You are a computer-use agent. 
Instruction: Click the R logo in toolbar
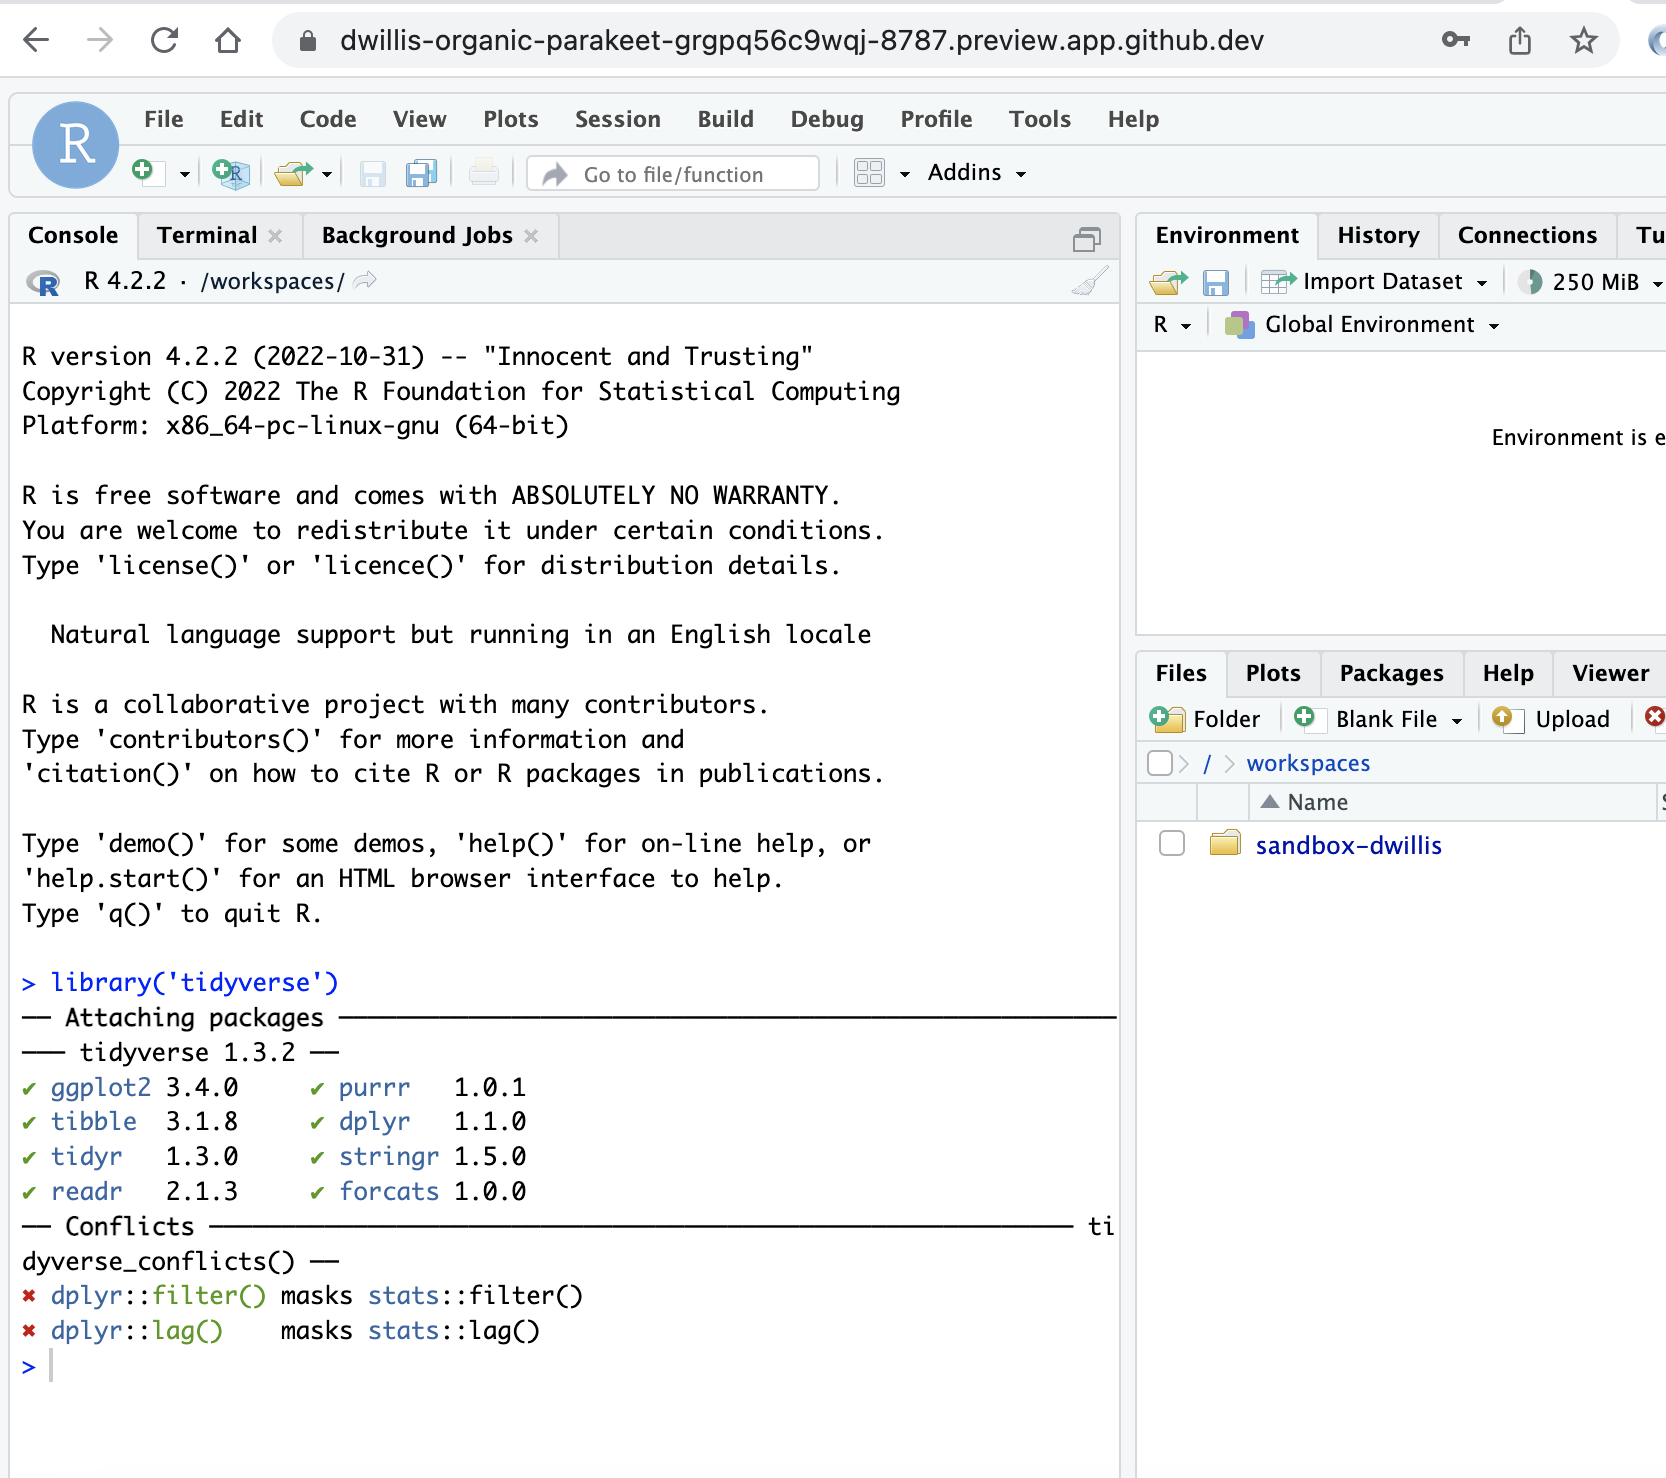(76, 145)
